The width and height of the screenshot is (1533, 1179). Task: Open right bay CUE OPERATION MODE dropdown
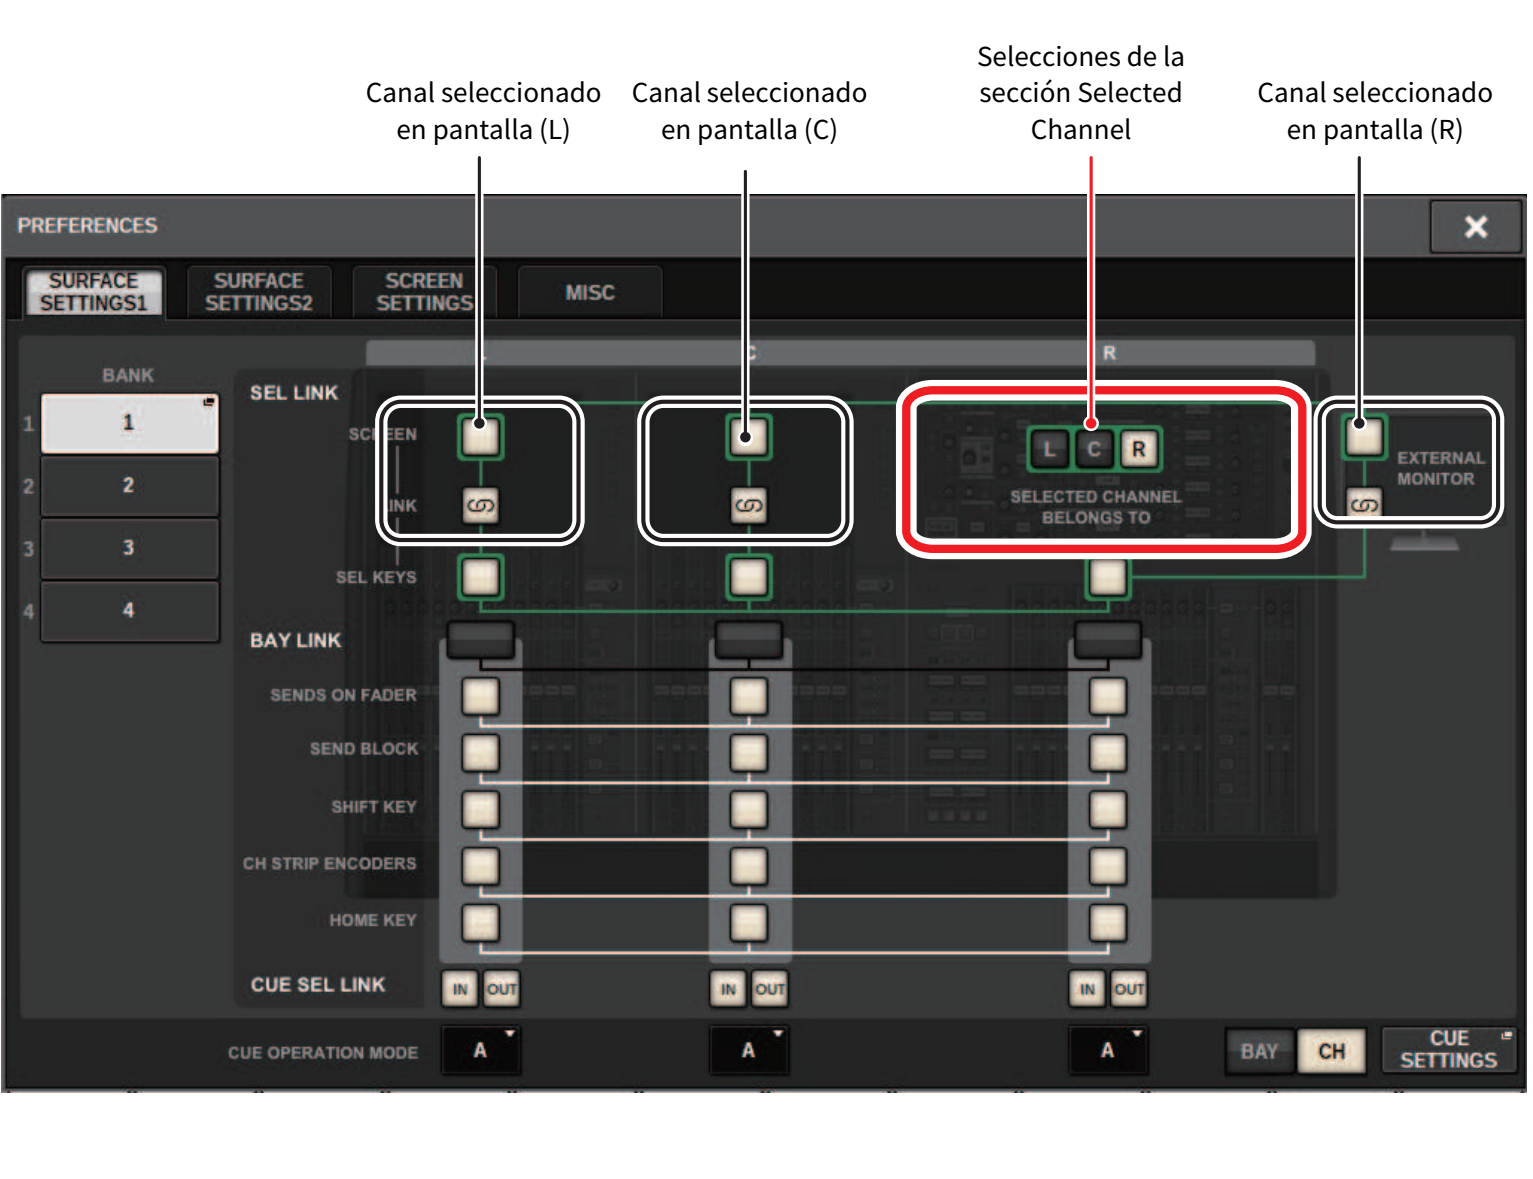pyautogui.click(x=1107, y=1050)
